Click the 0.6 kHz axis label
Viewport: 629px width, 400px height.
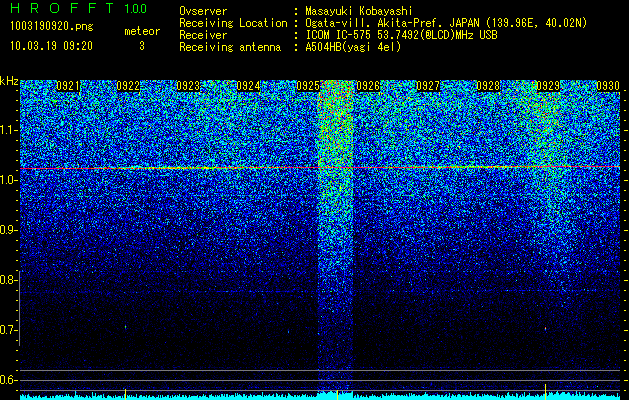pyautogui.click(x=8, y=380)
